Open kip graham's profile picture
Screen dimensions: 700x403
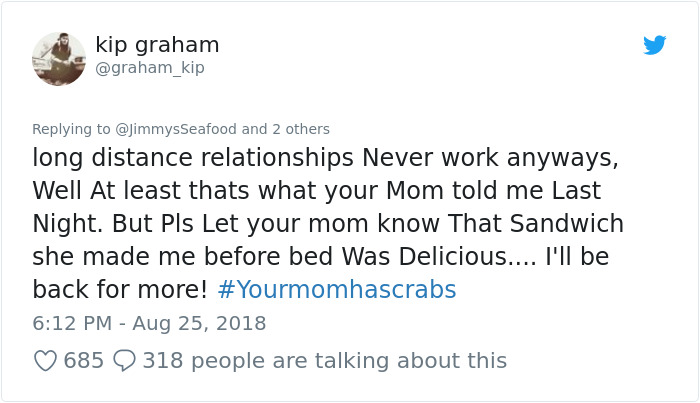pos(58,57)
